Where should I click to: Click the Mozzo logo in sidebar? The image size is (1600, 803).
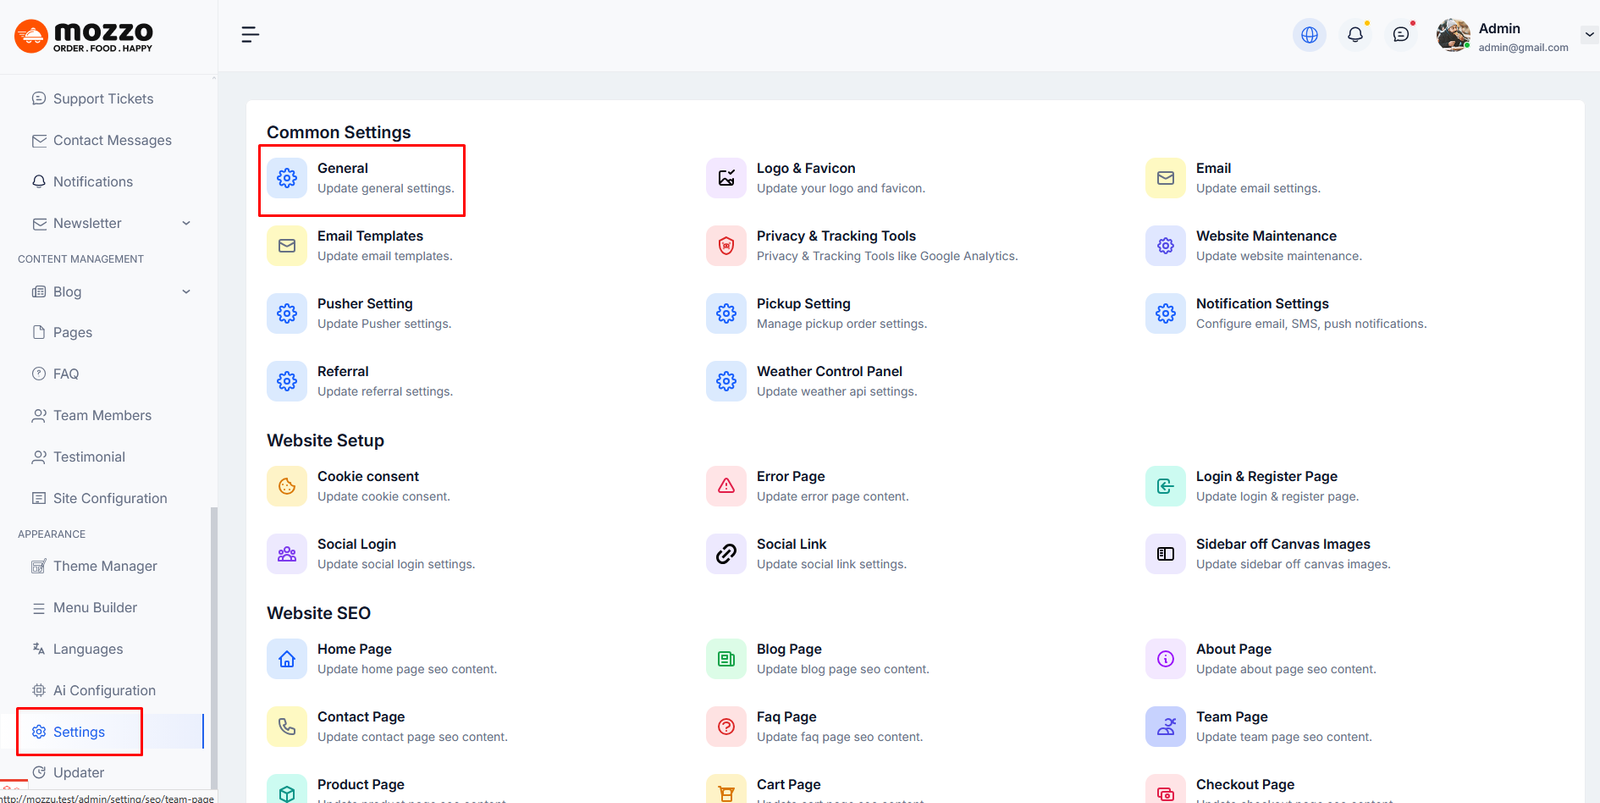[x=84, y=36]
